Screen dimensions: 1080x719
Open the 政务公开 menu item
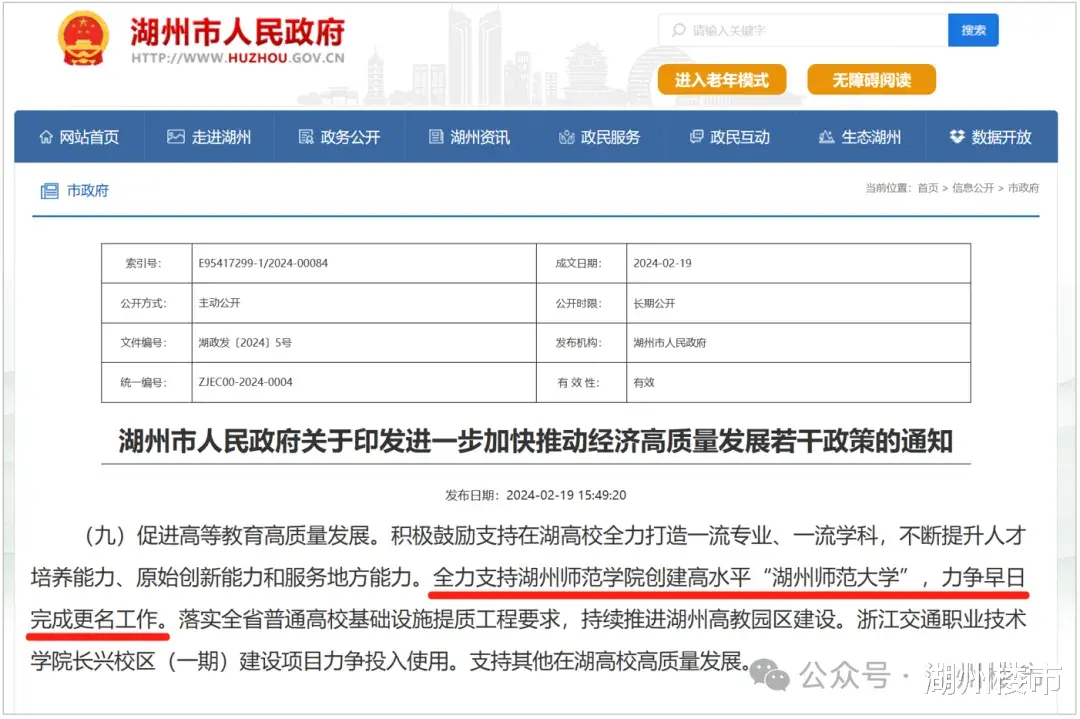click(x=340, y=137)
